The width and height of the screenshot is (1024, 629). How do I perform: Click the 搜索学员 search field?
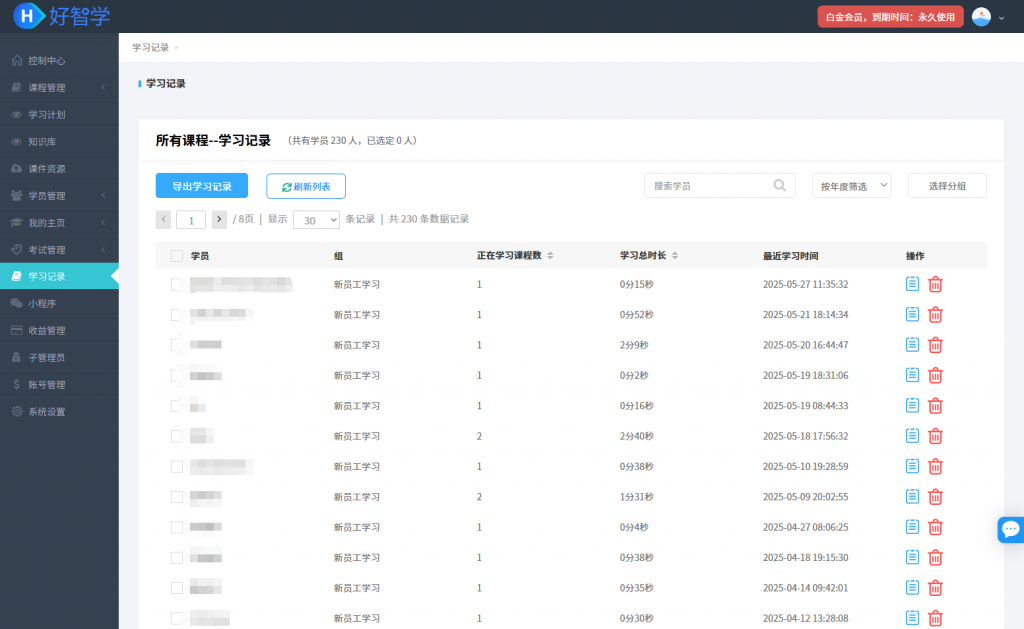pos(720,185)
